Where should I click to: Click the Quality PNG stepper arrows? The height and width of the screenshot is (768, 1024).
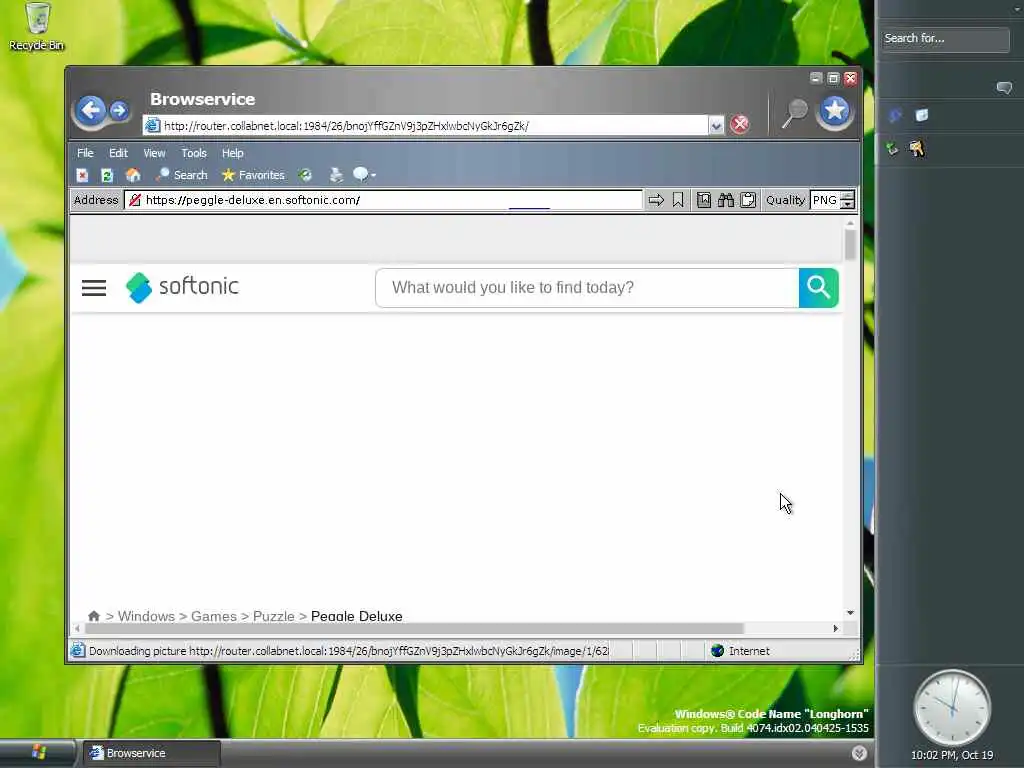[847, 200]
